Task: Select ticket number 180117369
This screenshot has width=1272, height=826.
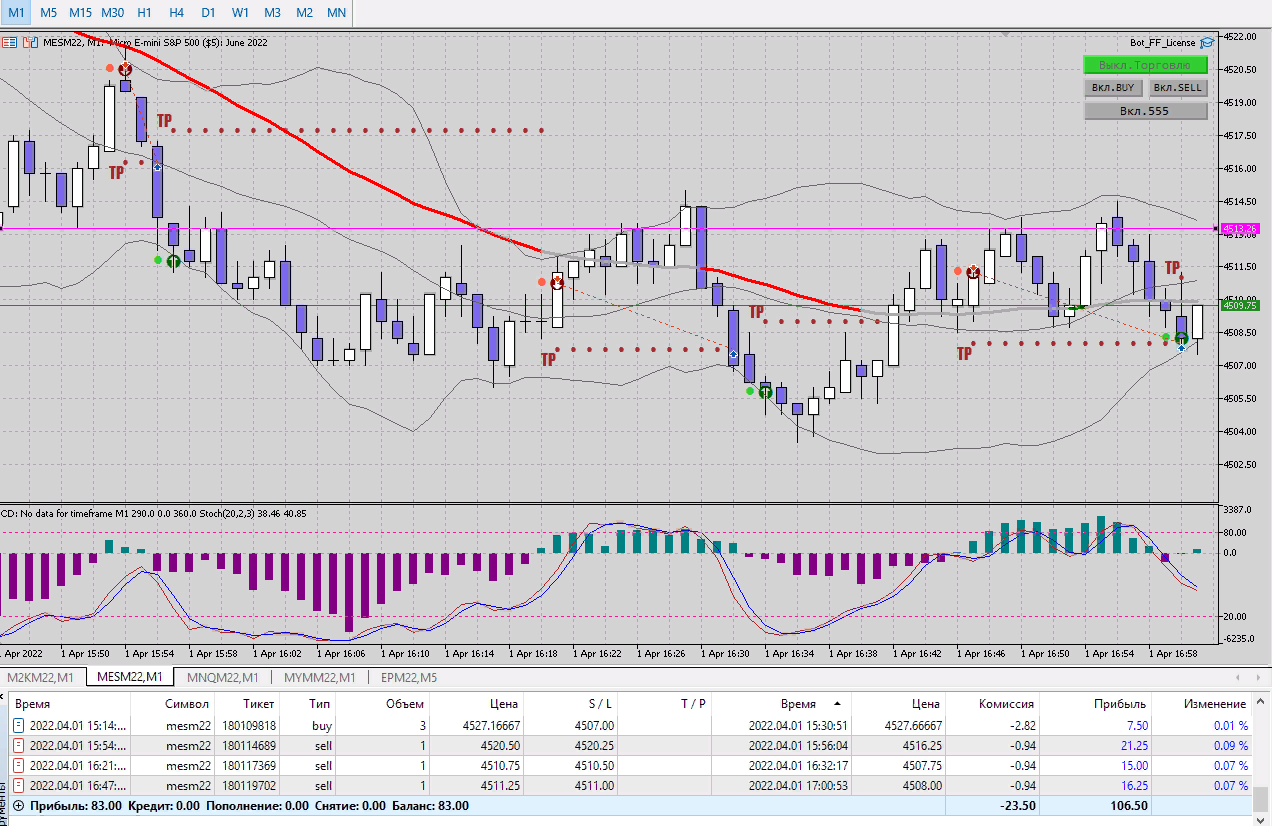Action: click(249, 765)
